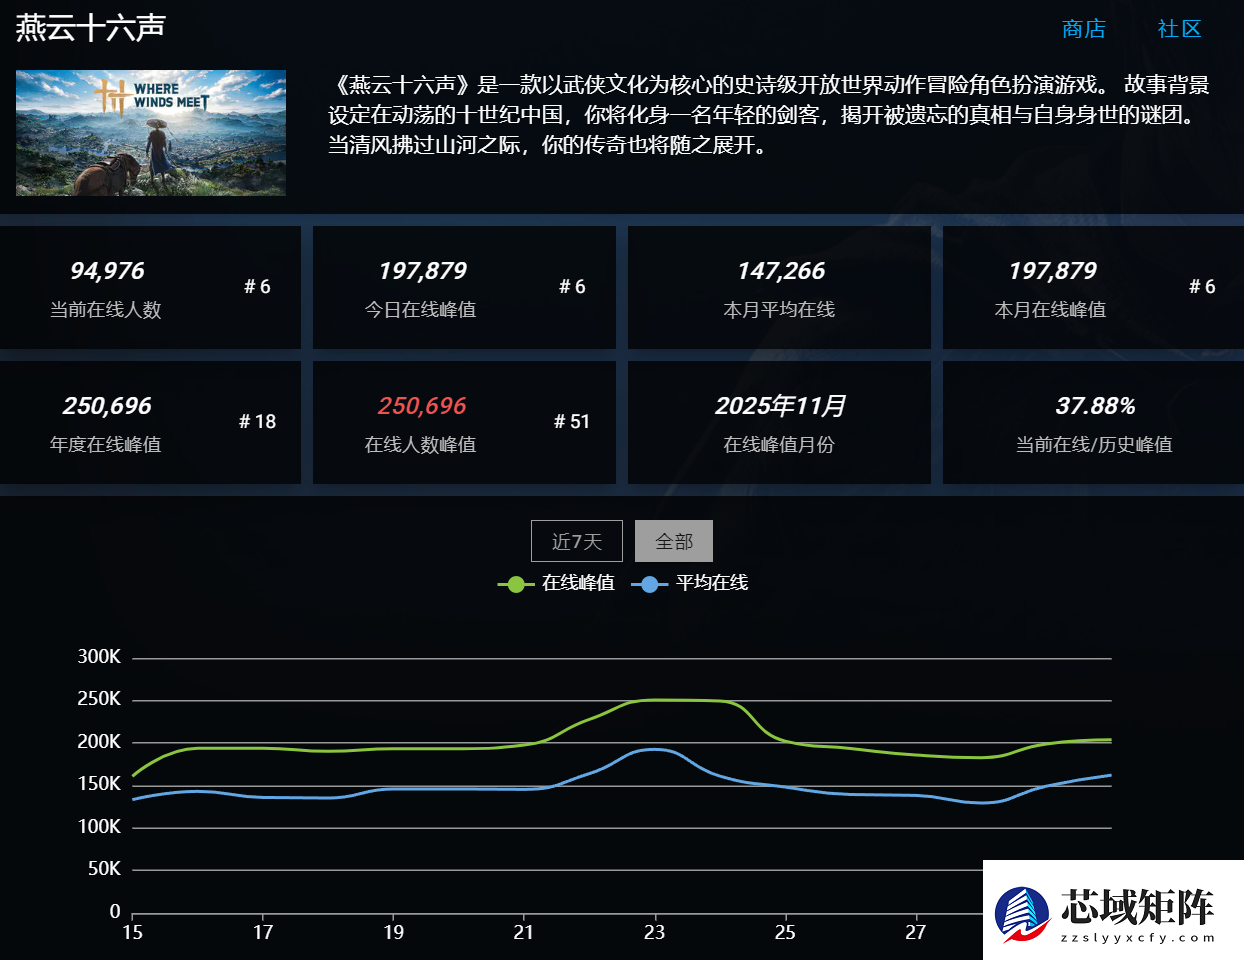Click the green 在线峰值 legend marker
Viewport: 1244px width, 960px height.
coord(515,584)
